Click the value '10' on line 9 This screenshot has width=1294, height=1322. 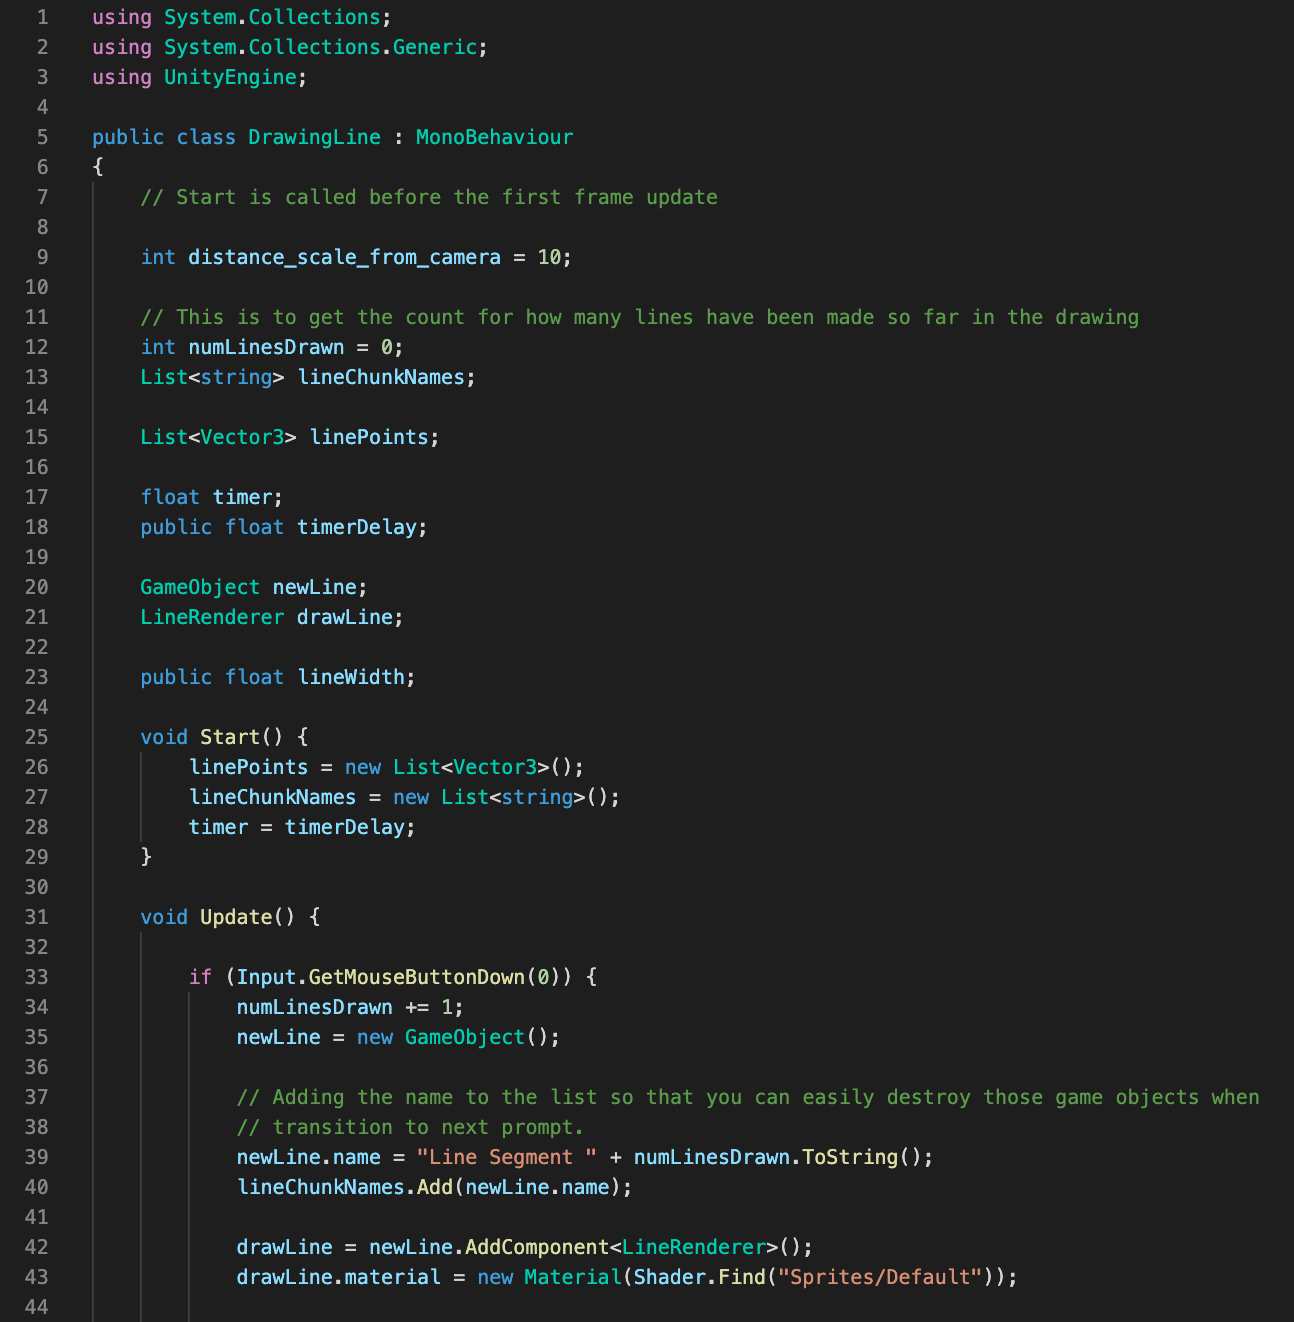[x=549, y=257]
